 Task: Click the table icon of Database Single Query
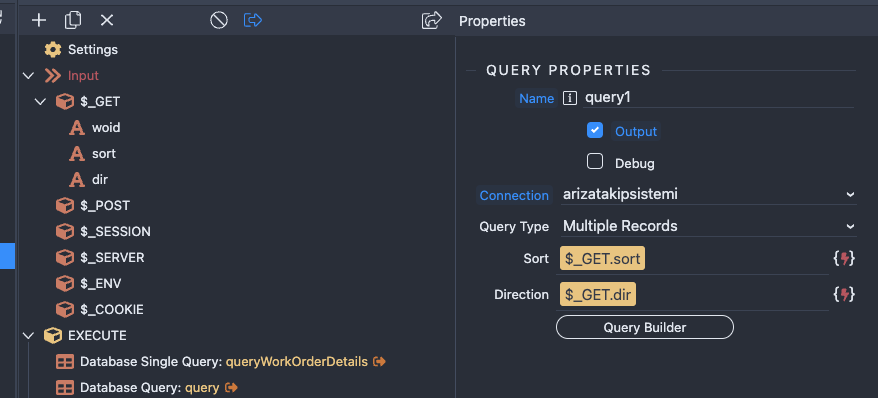[65, 362]
